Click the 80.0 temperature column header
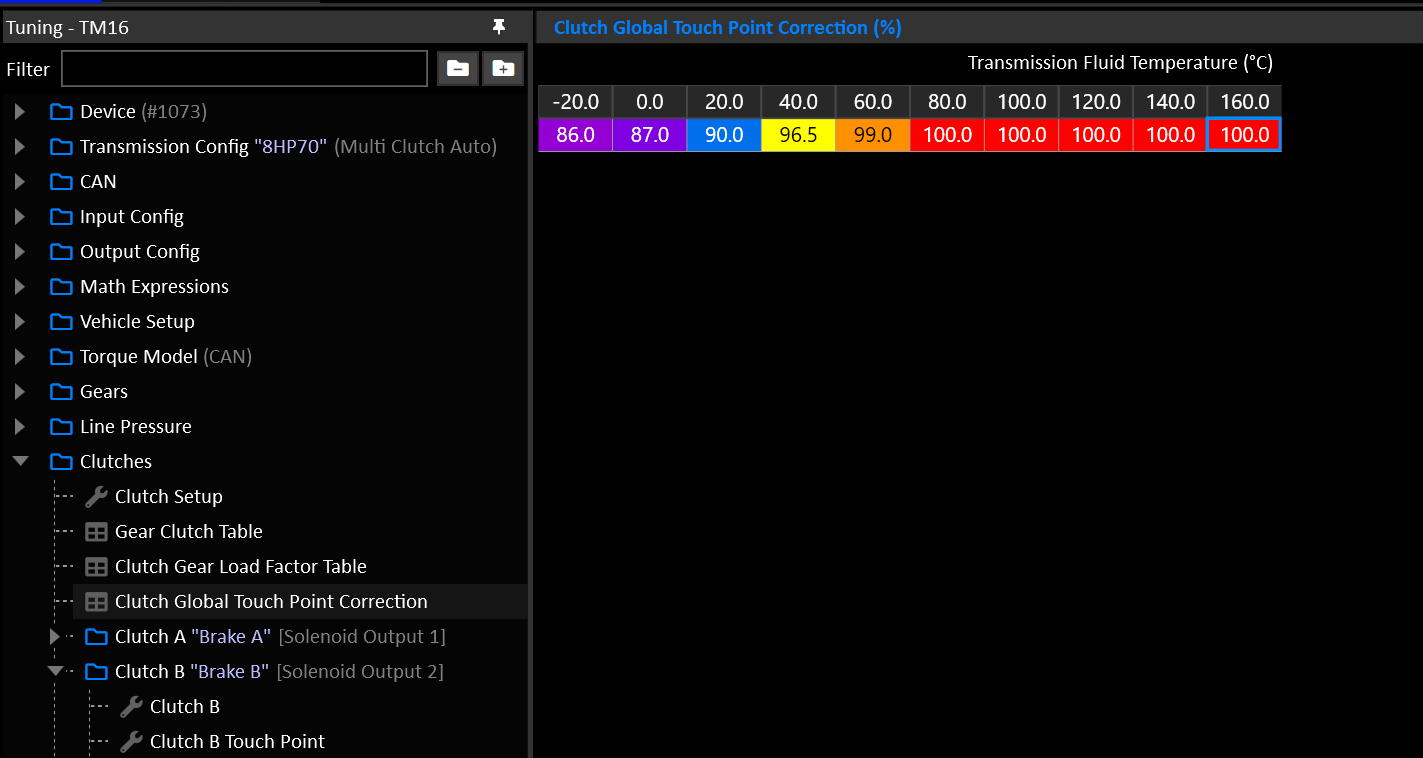The width and height of the screenshot is (1423, 758). click(x=947, y=102)
